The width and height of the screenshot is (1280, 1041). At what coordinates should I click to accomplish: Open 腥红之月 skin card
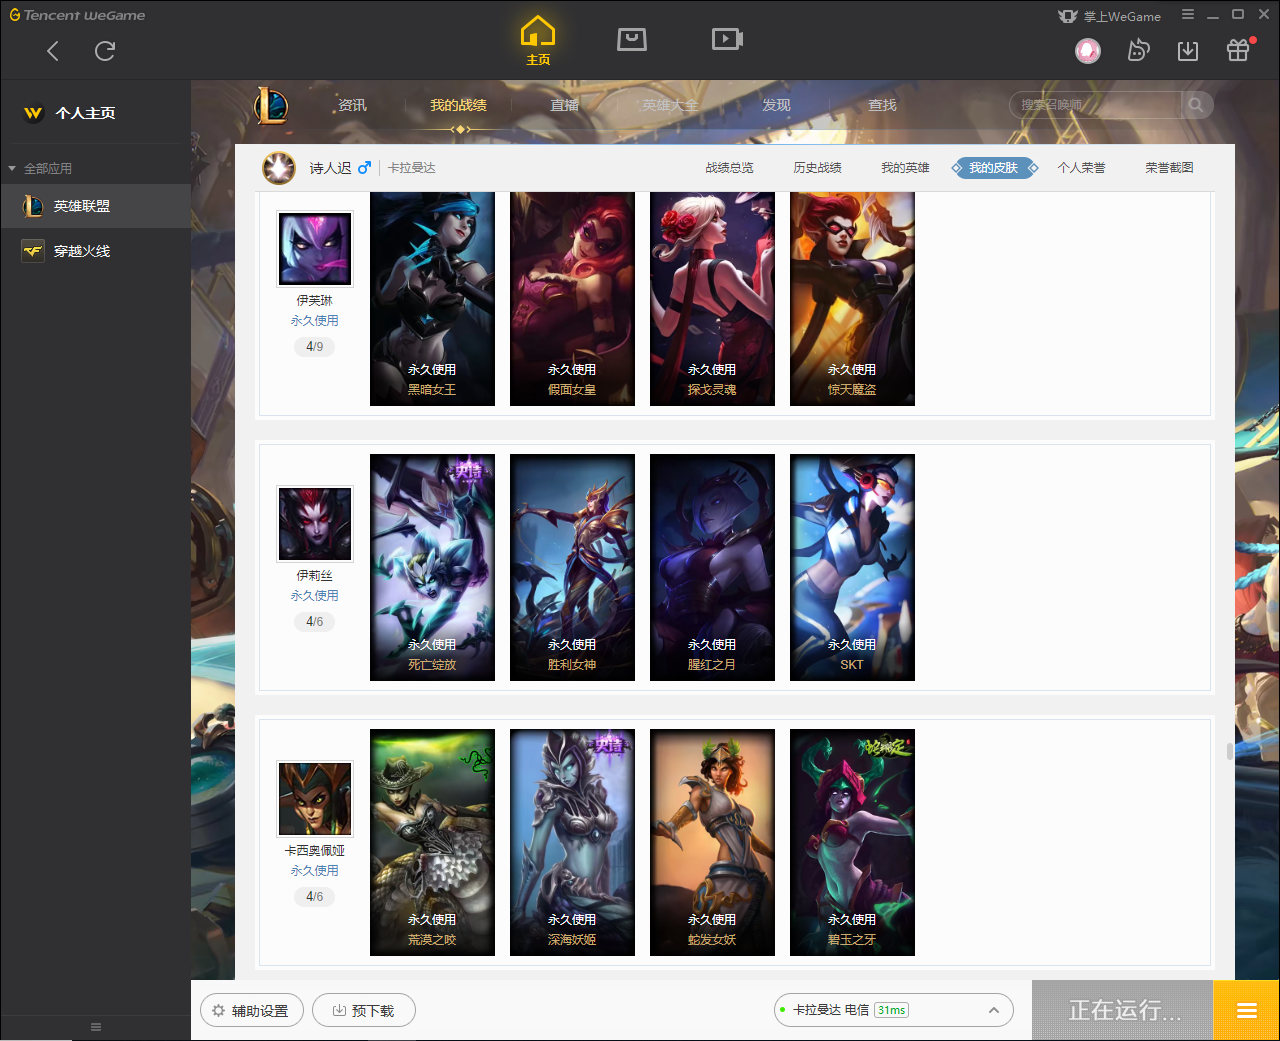click(x=712, y=567)
